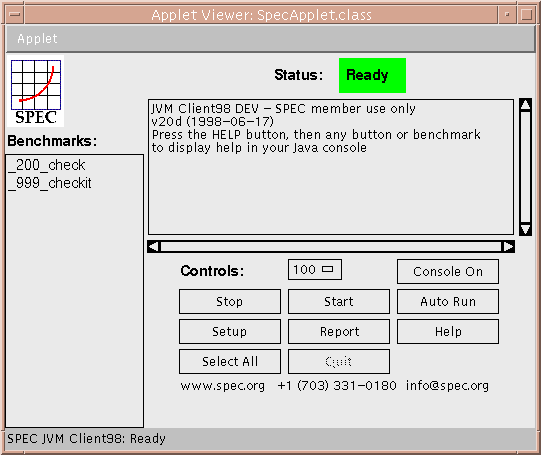The height and width of the screenshot is (455, 541).
Task: Click the greyed-out Quit button
Action: pyautogui.click(x=339, y=362)
